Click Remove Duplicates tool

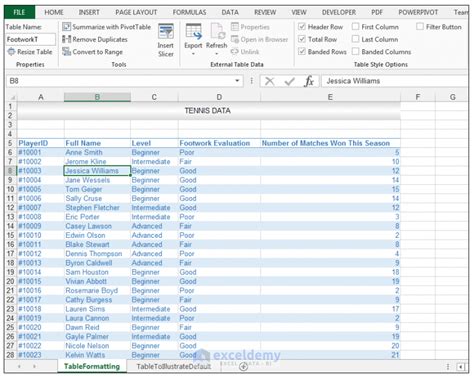click(95, 39)
